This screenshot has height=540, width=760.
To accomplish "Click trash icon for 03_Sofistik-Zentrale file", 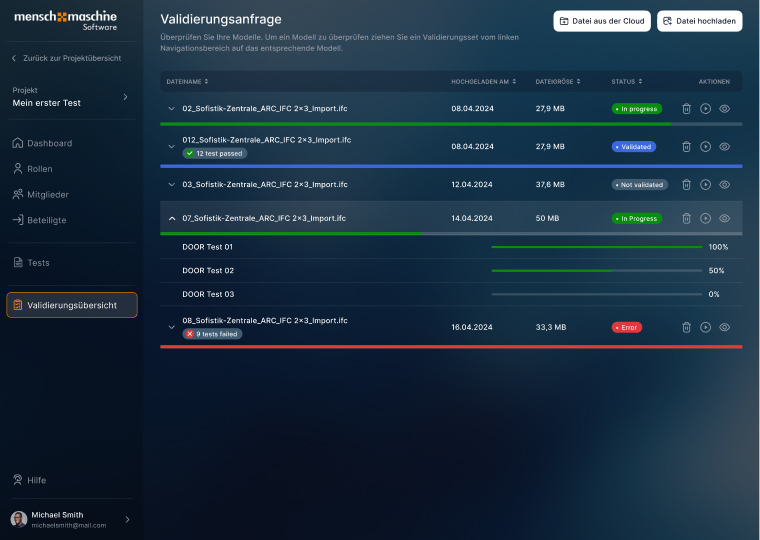I will [x=686, y=184].
